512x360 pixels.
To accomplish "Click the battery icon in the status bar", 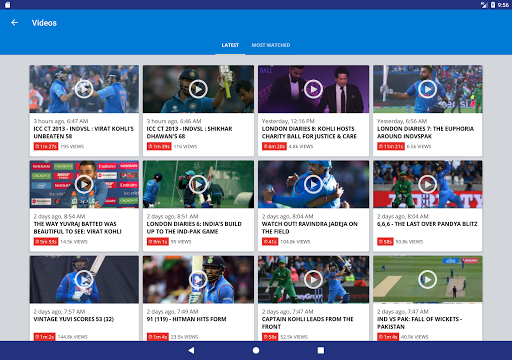I will 493,5.
